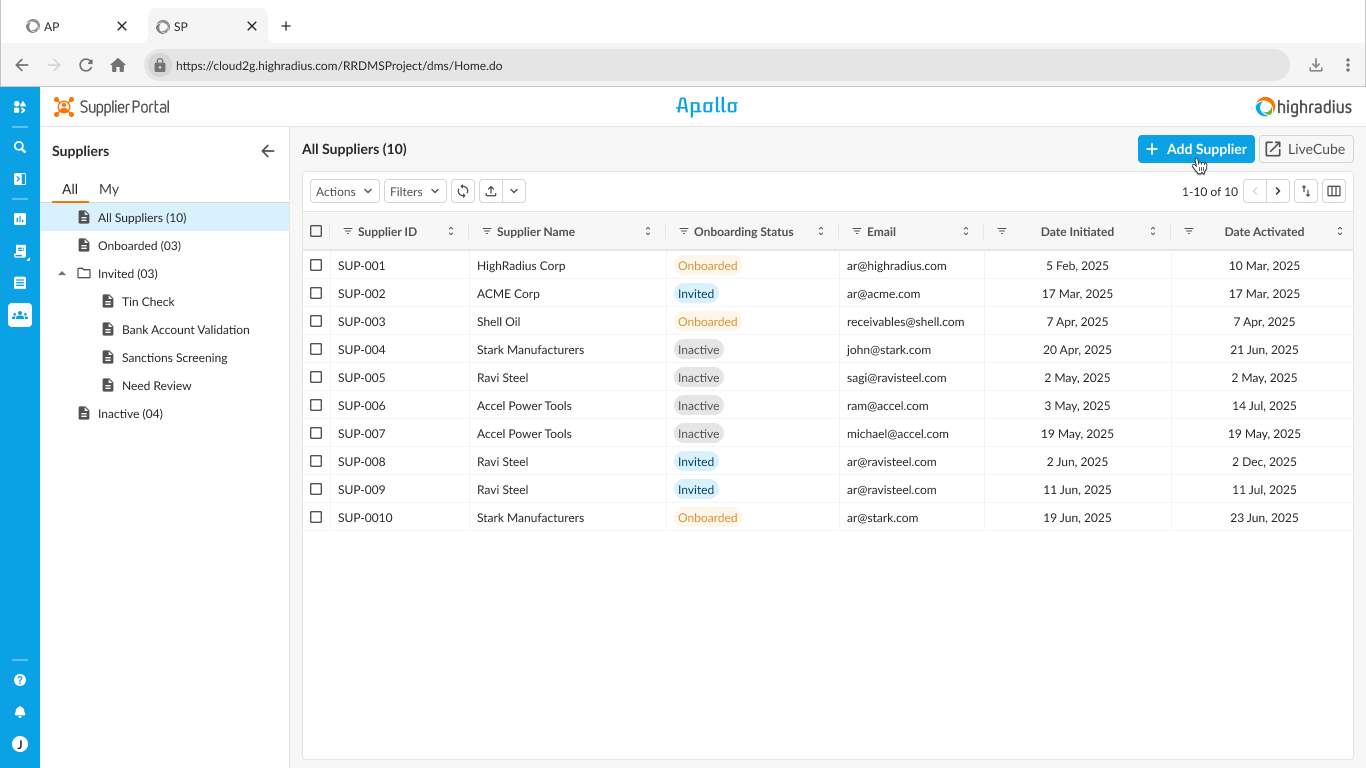Check the SUP-008 row checkbox
Screen dimensions: 1366x768
pos(316,461)
